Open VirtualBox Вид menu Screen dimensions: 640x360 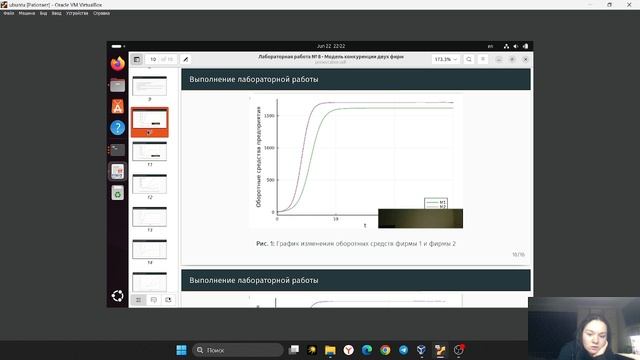43,13
